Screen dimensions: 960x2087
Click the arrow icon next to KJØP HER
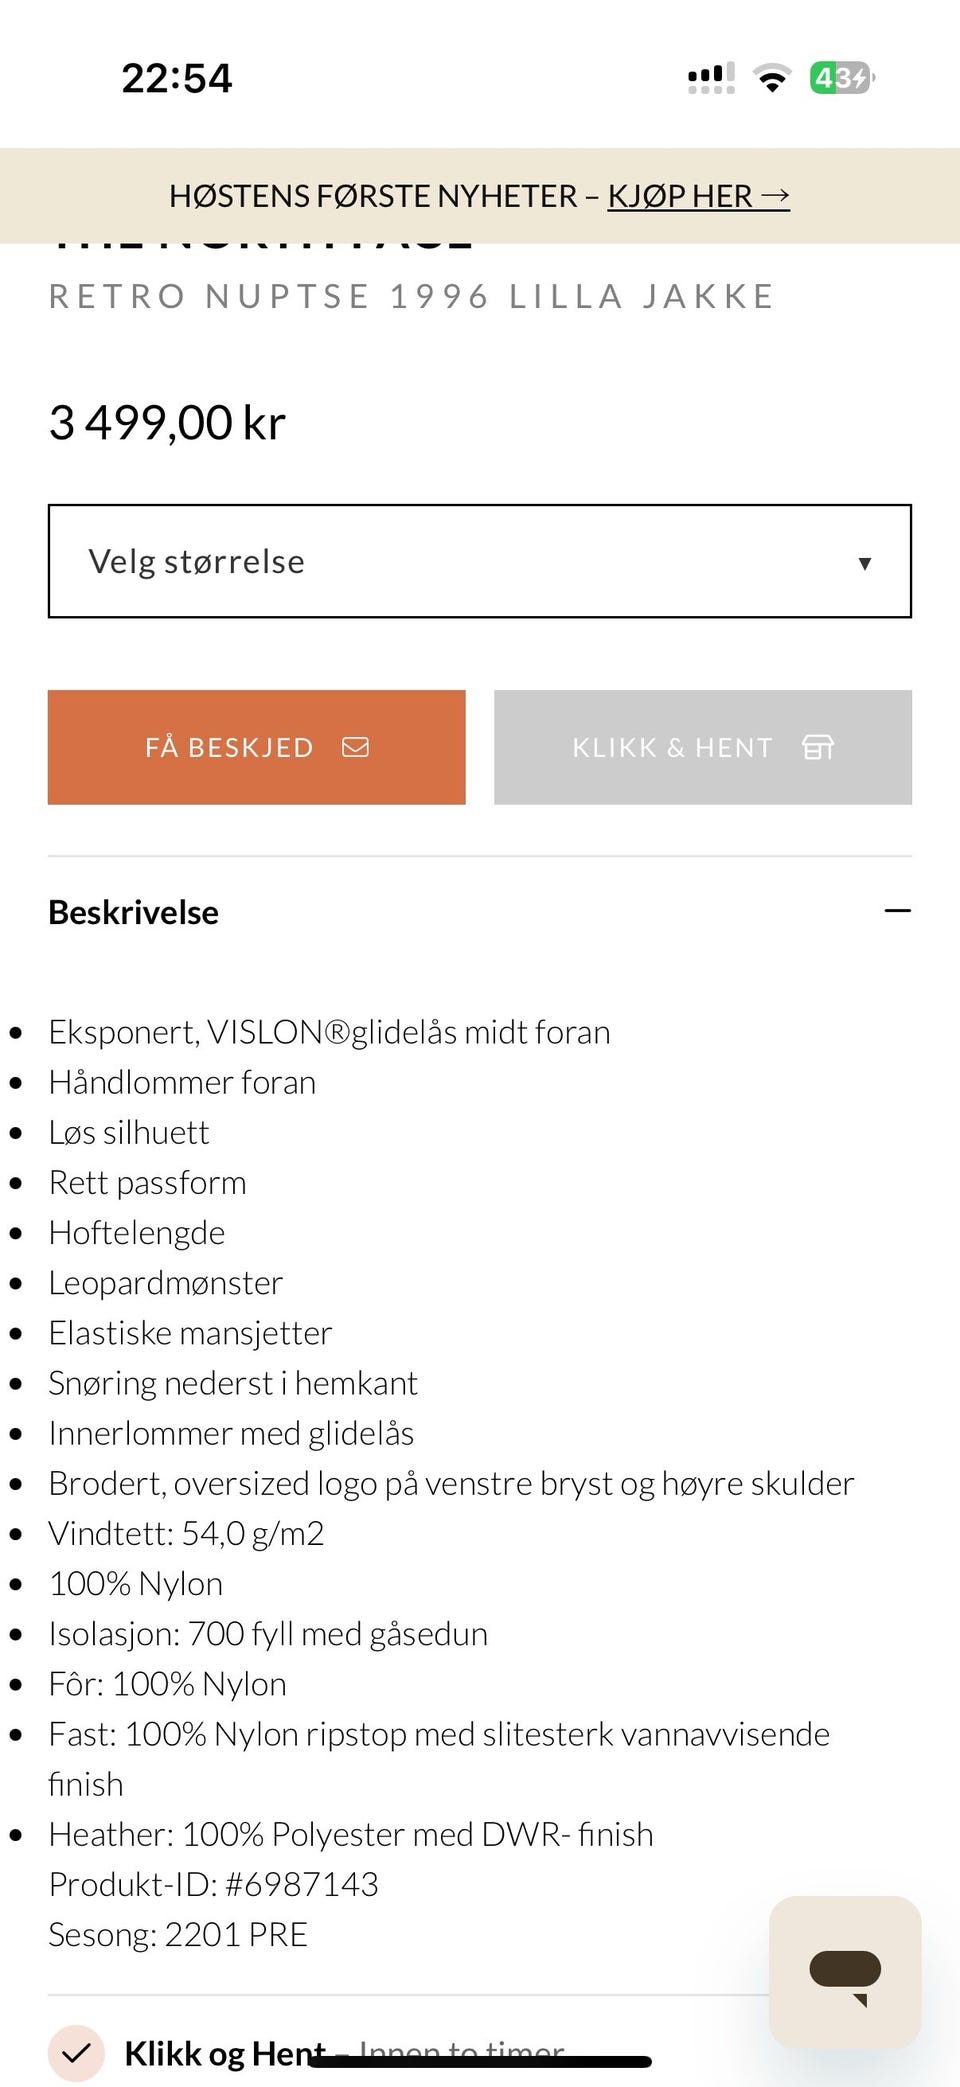point(774,196)
